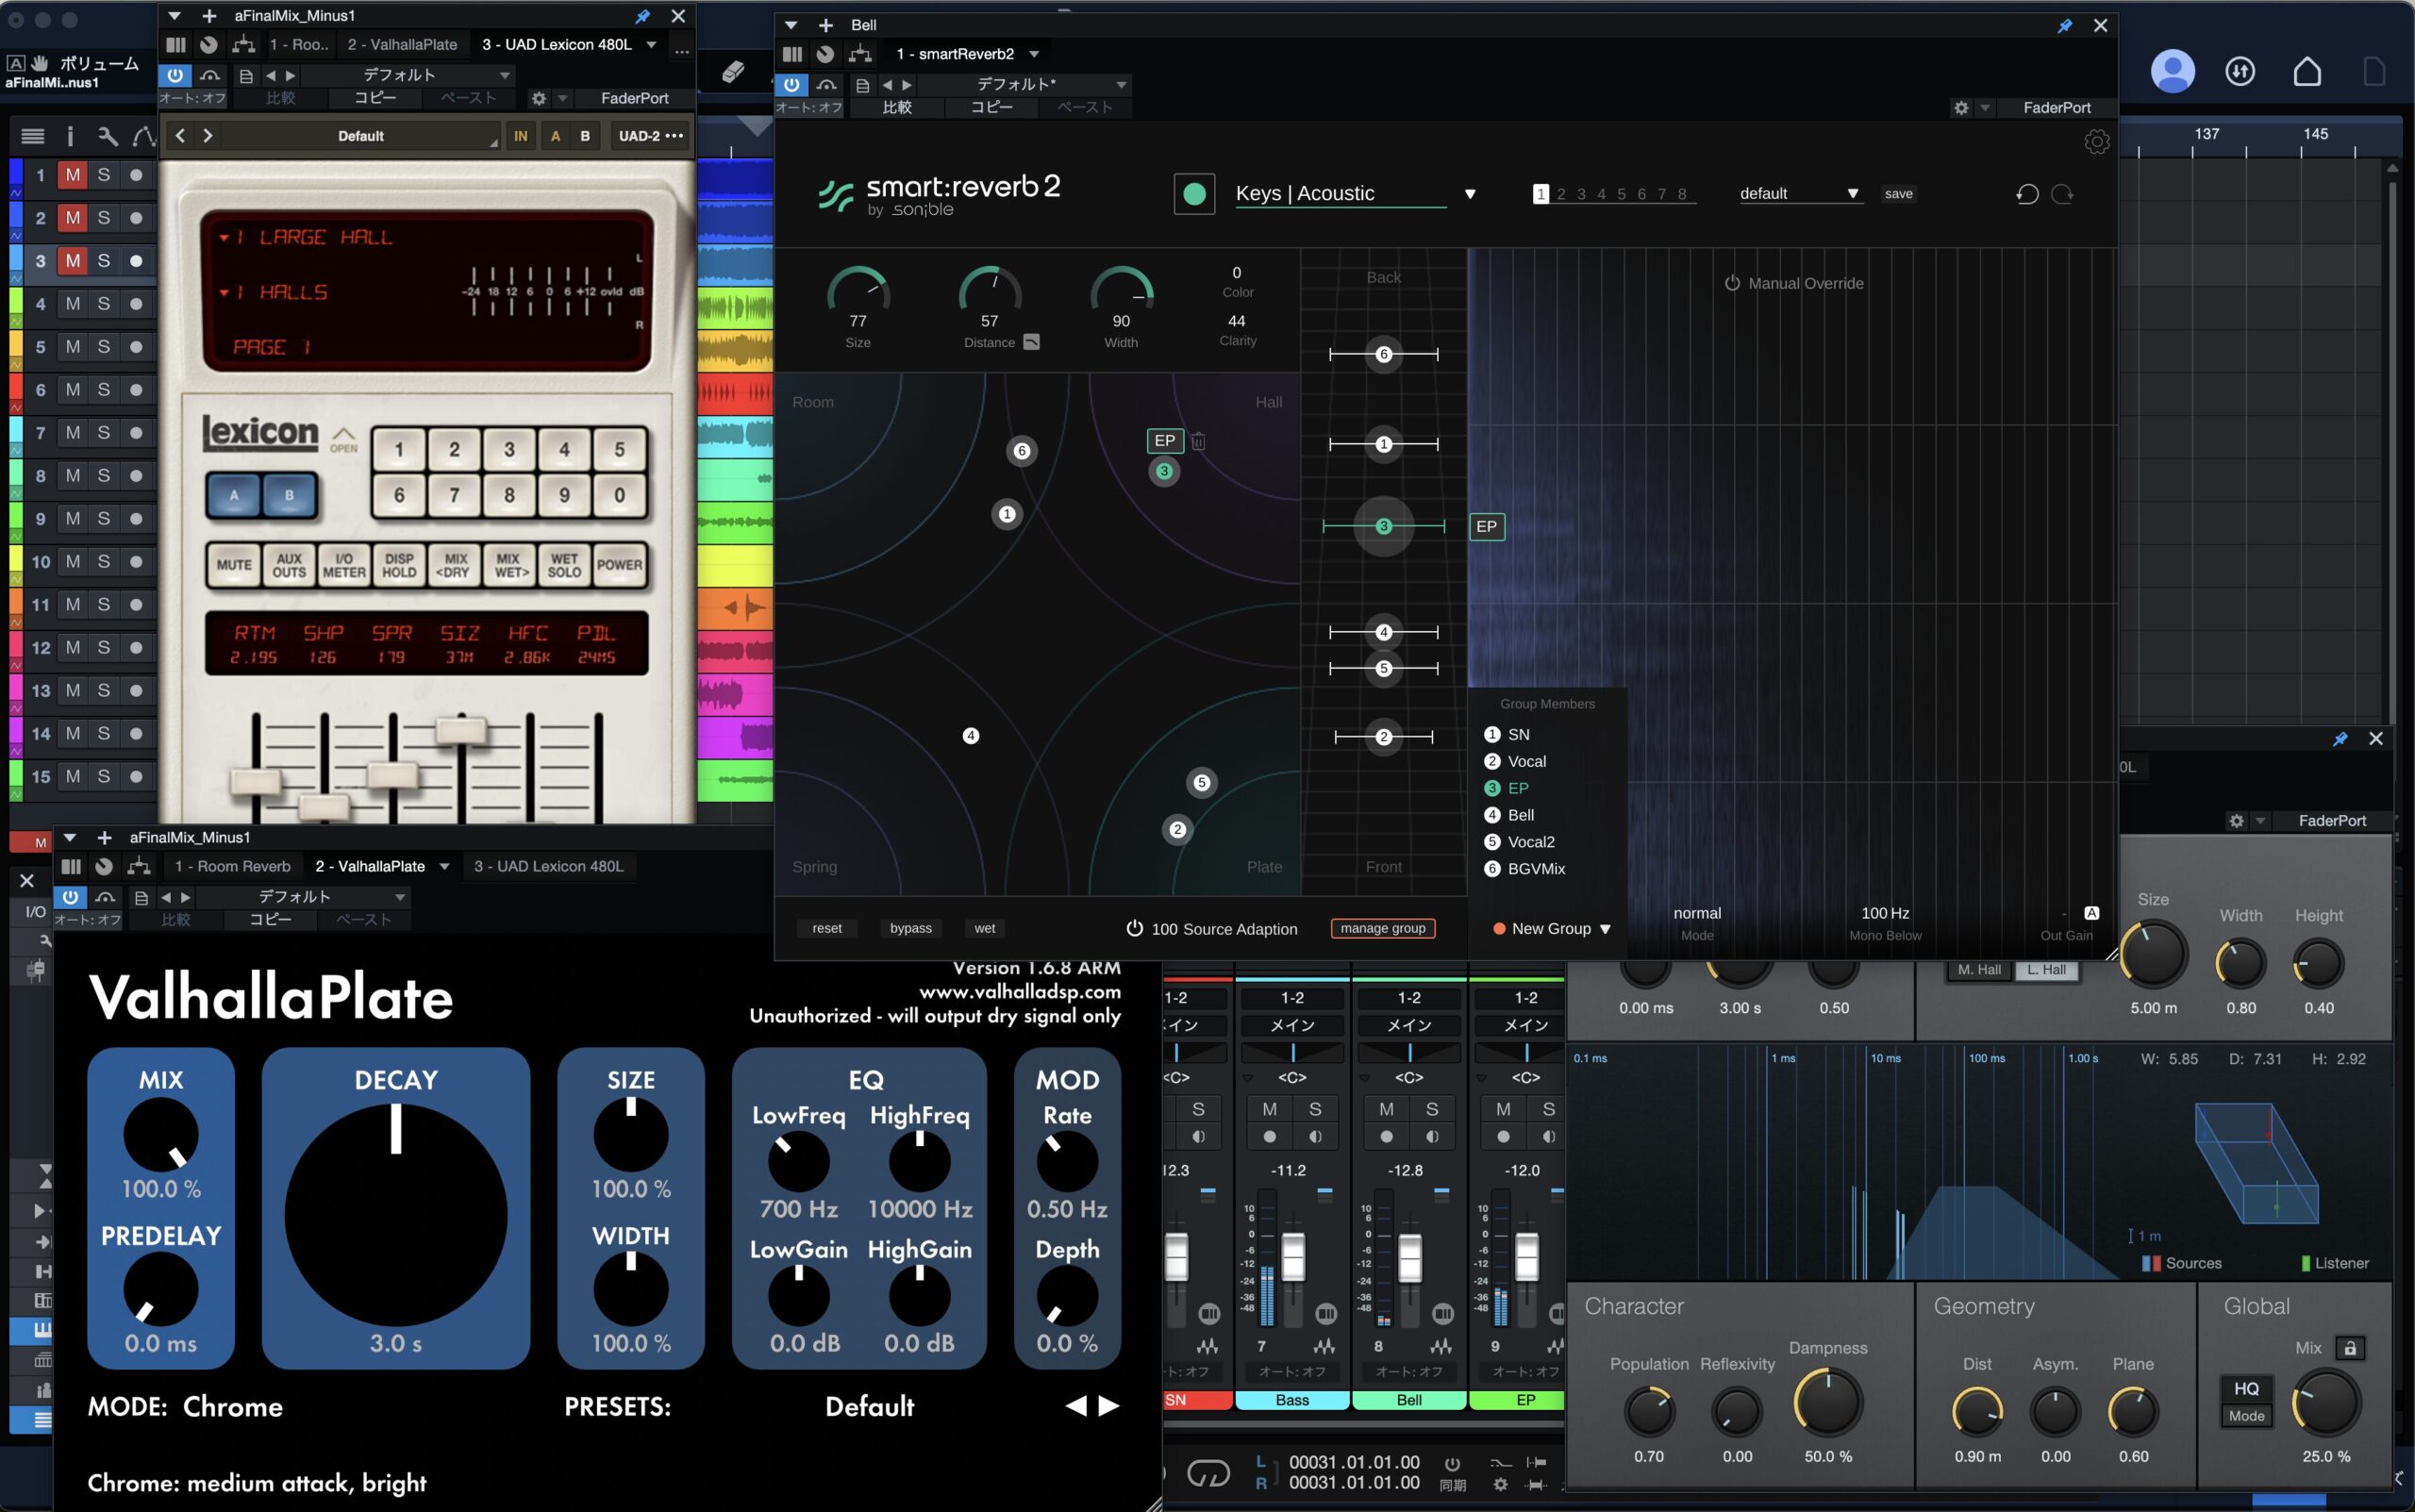Image resolution: width=2415 pixels, height=1512 pixels.
Task: Toggle ValhallaPlate plugin power button
Action: [70, 897]
